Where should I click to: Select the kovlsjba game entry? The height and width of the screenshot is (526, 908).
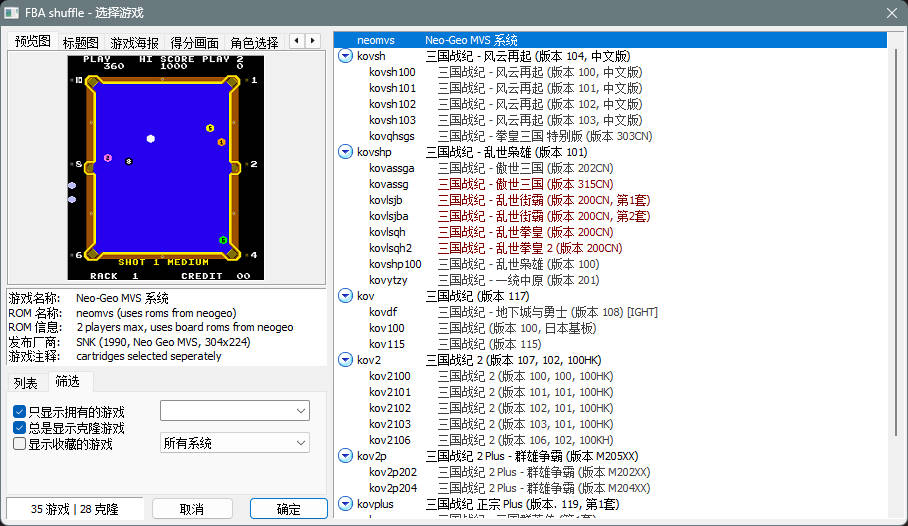[610, 216]
